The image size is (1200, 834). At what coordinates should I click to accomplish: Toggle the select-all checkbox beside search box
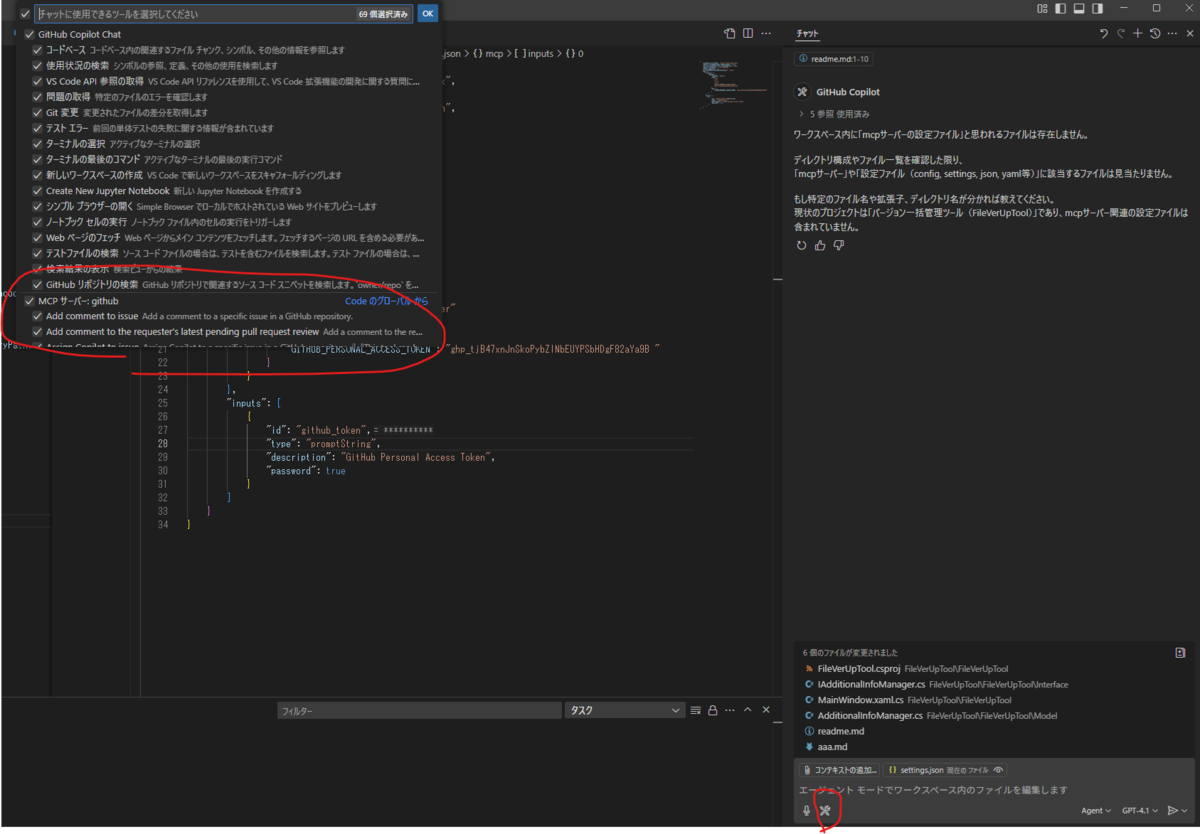[25, 14]
